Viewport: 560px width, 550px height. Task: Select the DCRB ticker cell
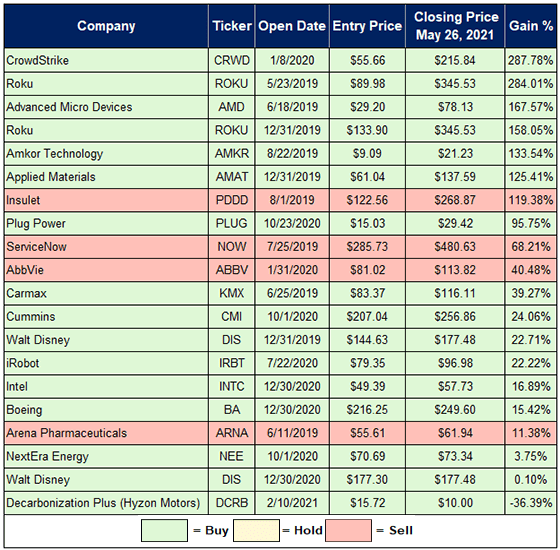pos(232,503)
